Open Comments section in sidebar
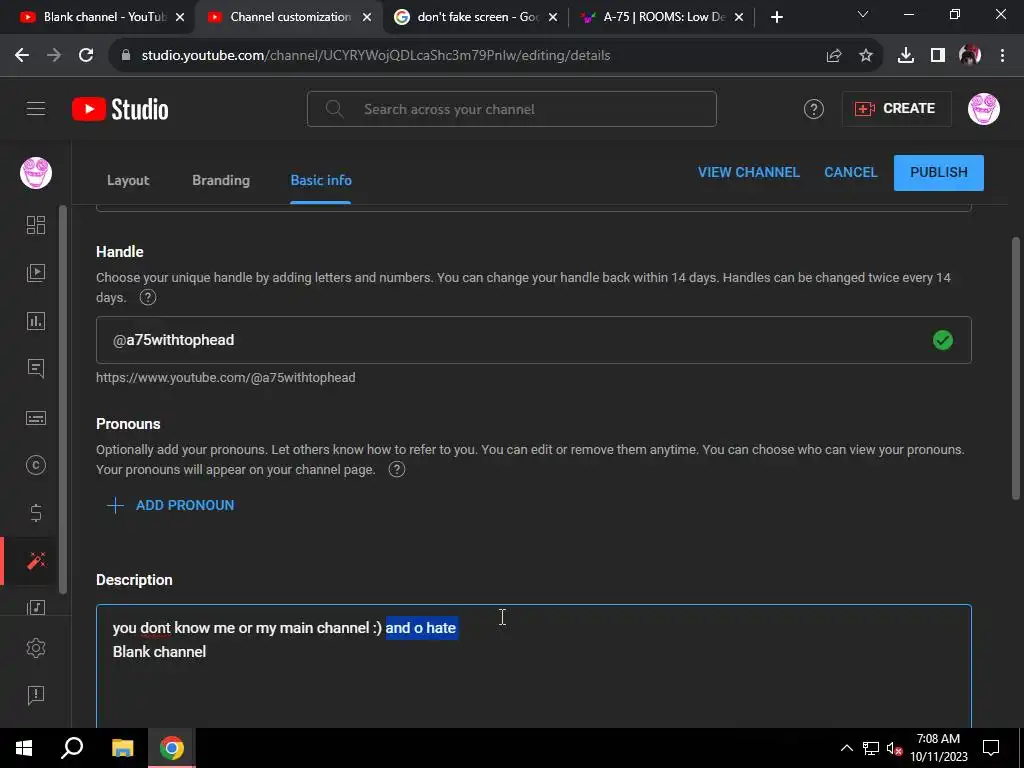The image size is (1024, 768). tap(36, 368)
